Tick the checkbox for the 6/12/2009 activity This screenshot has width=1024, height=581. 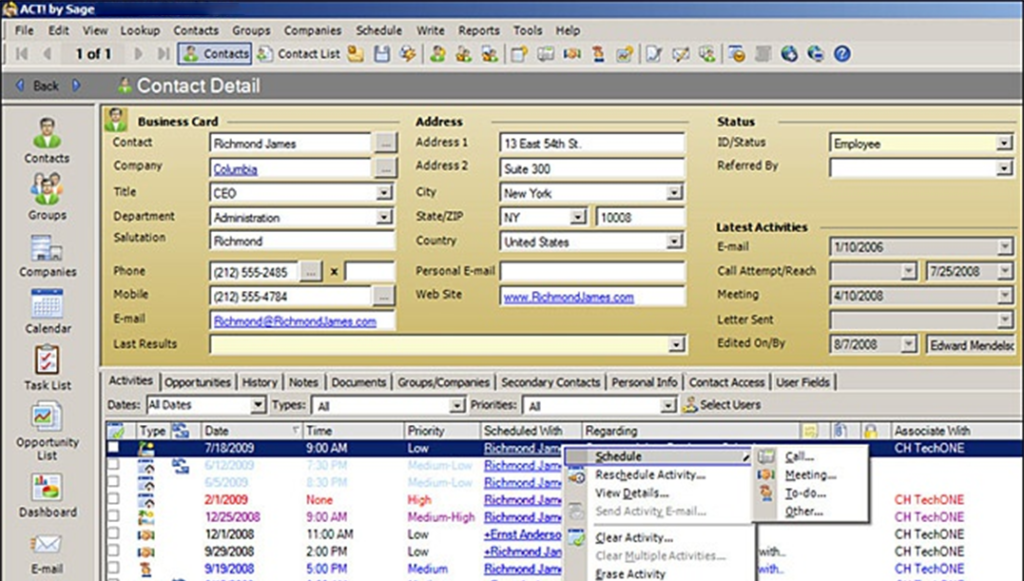(x=114, y=465)
